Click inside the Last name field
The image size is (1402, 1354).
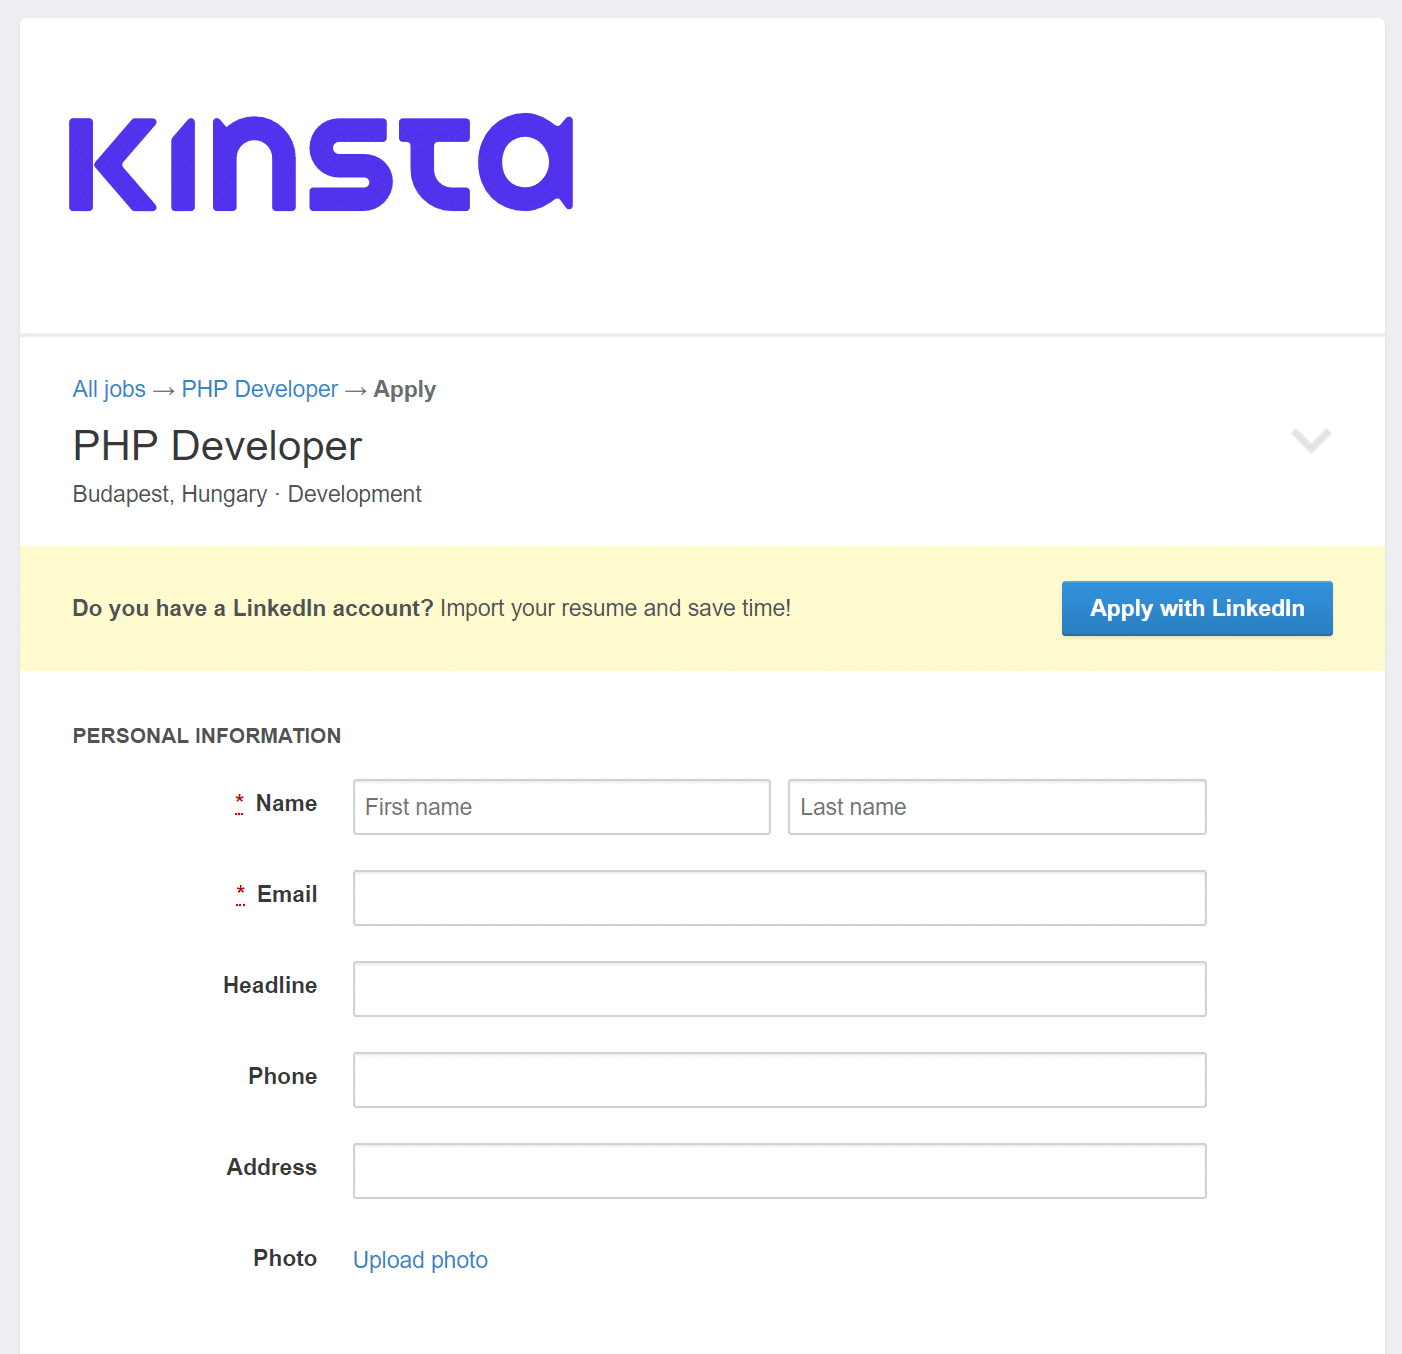pos(996,807)
